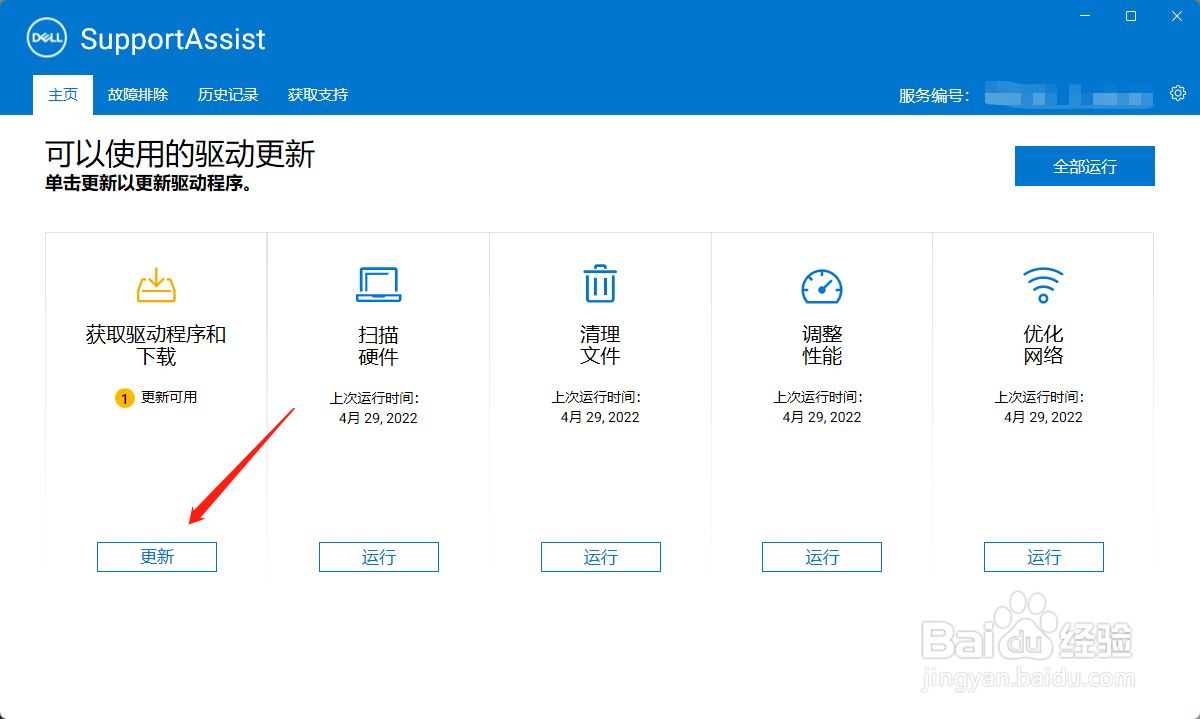
Task: Minimize the SupportAssist window
Action: click(x=1084, y=16)
